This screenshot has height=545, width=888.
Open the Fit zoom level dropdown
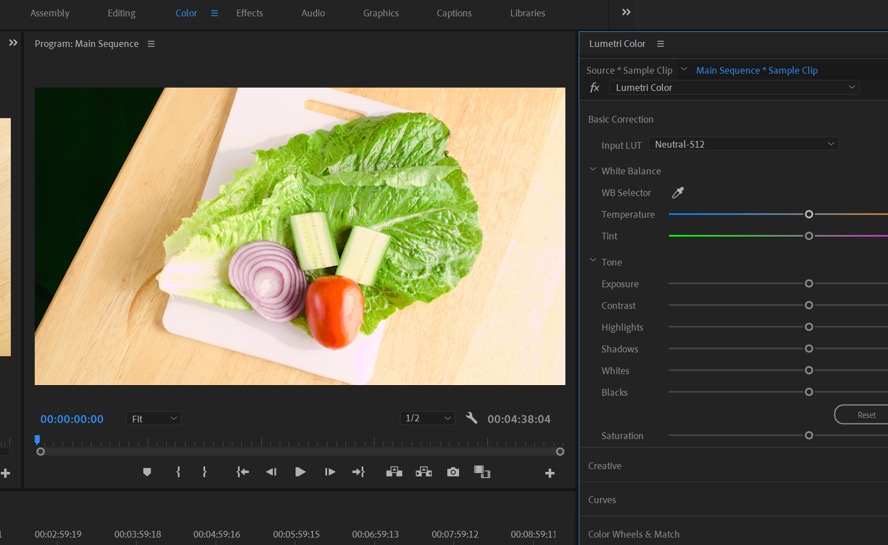point(154,419)
